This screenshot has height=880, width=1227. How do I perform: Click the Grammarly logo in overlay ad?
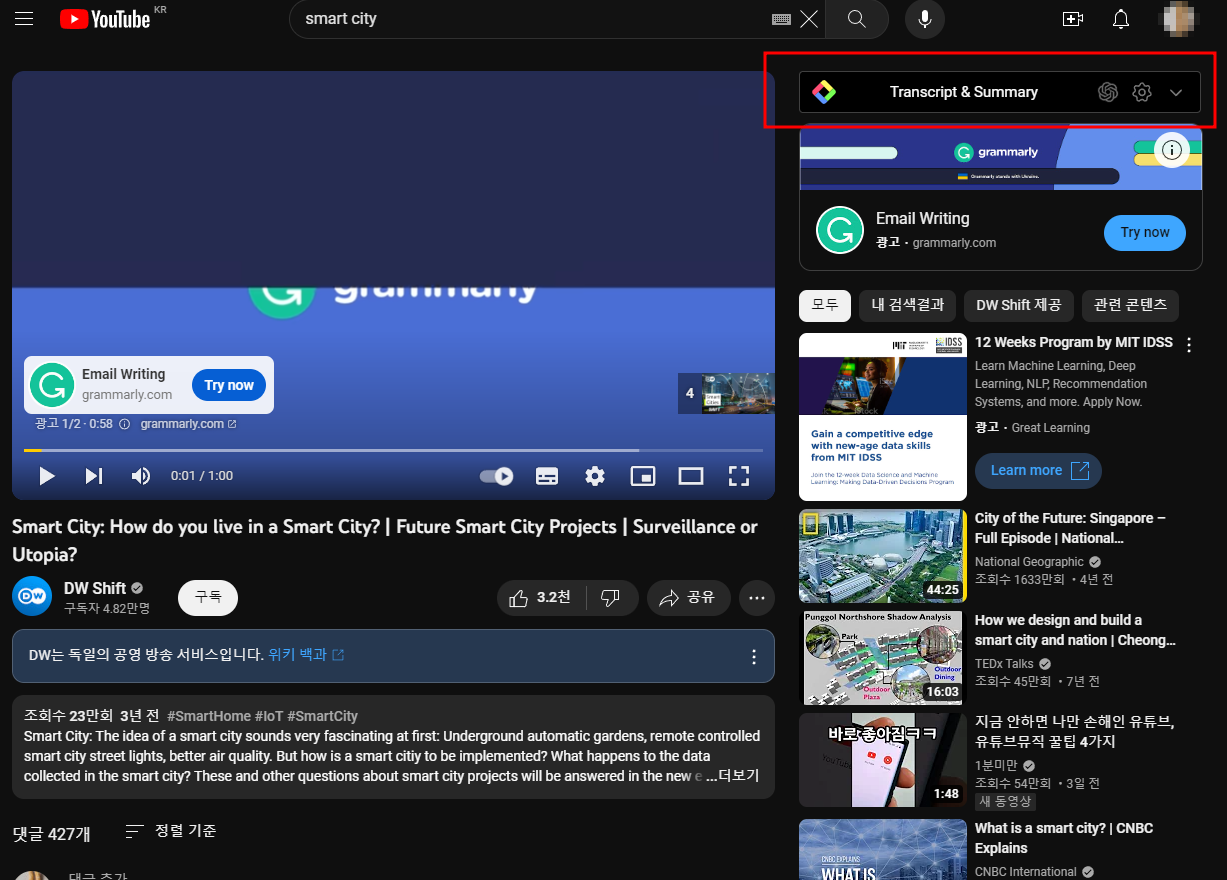[x=52, y=385]
